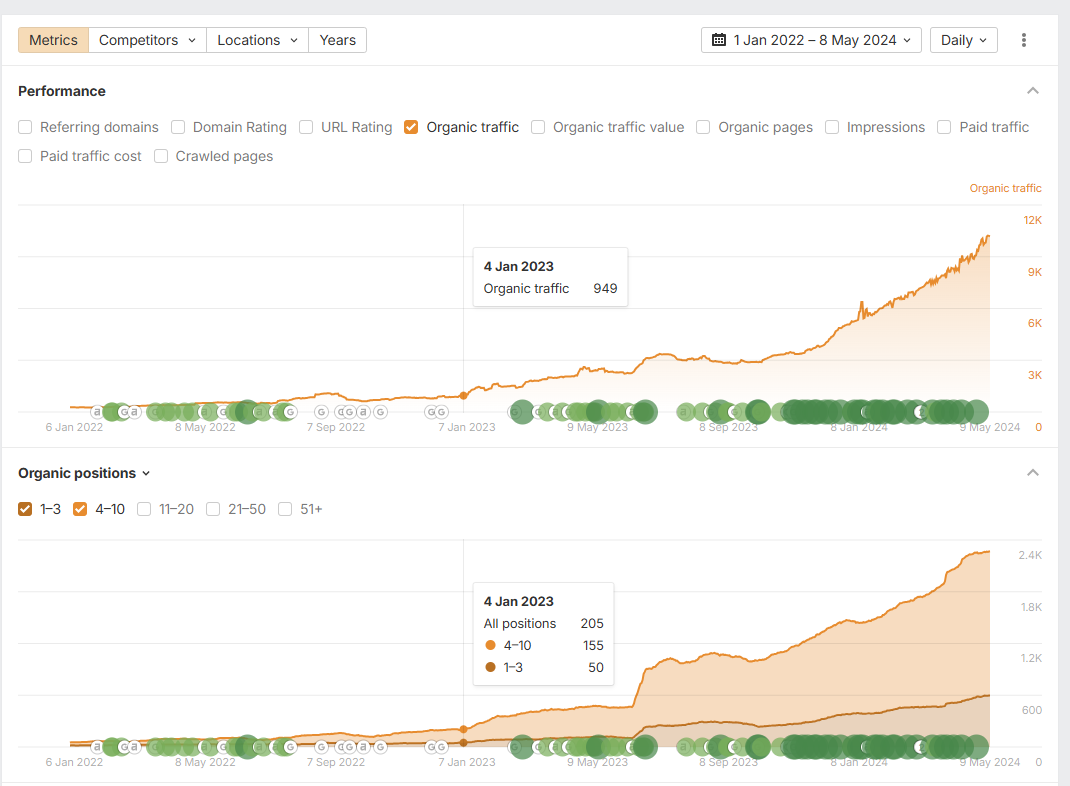
Task: Open the Daily interval dropdown
Action: pos(964,40)
